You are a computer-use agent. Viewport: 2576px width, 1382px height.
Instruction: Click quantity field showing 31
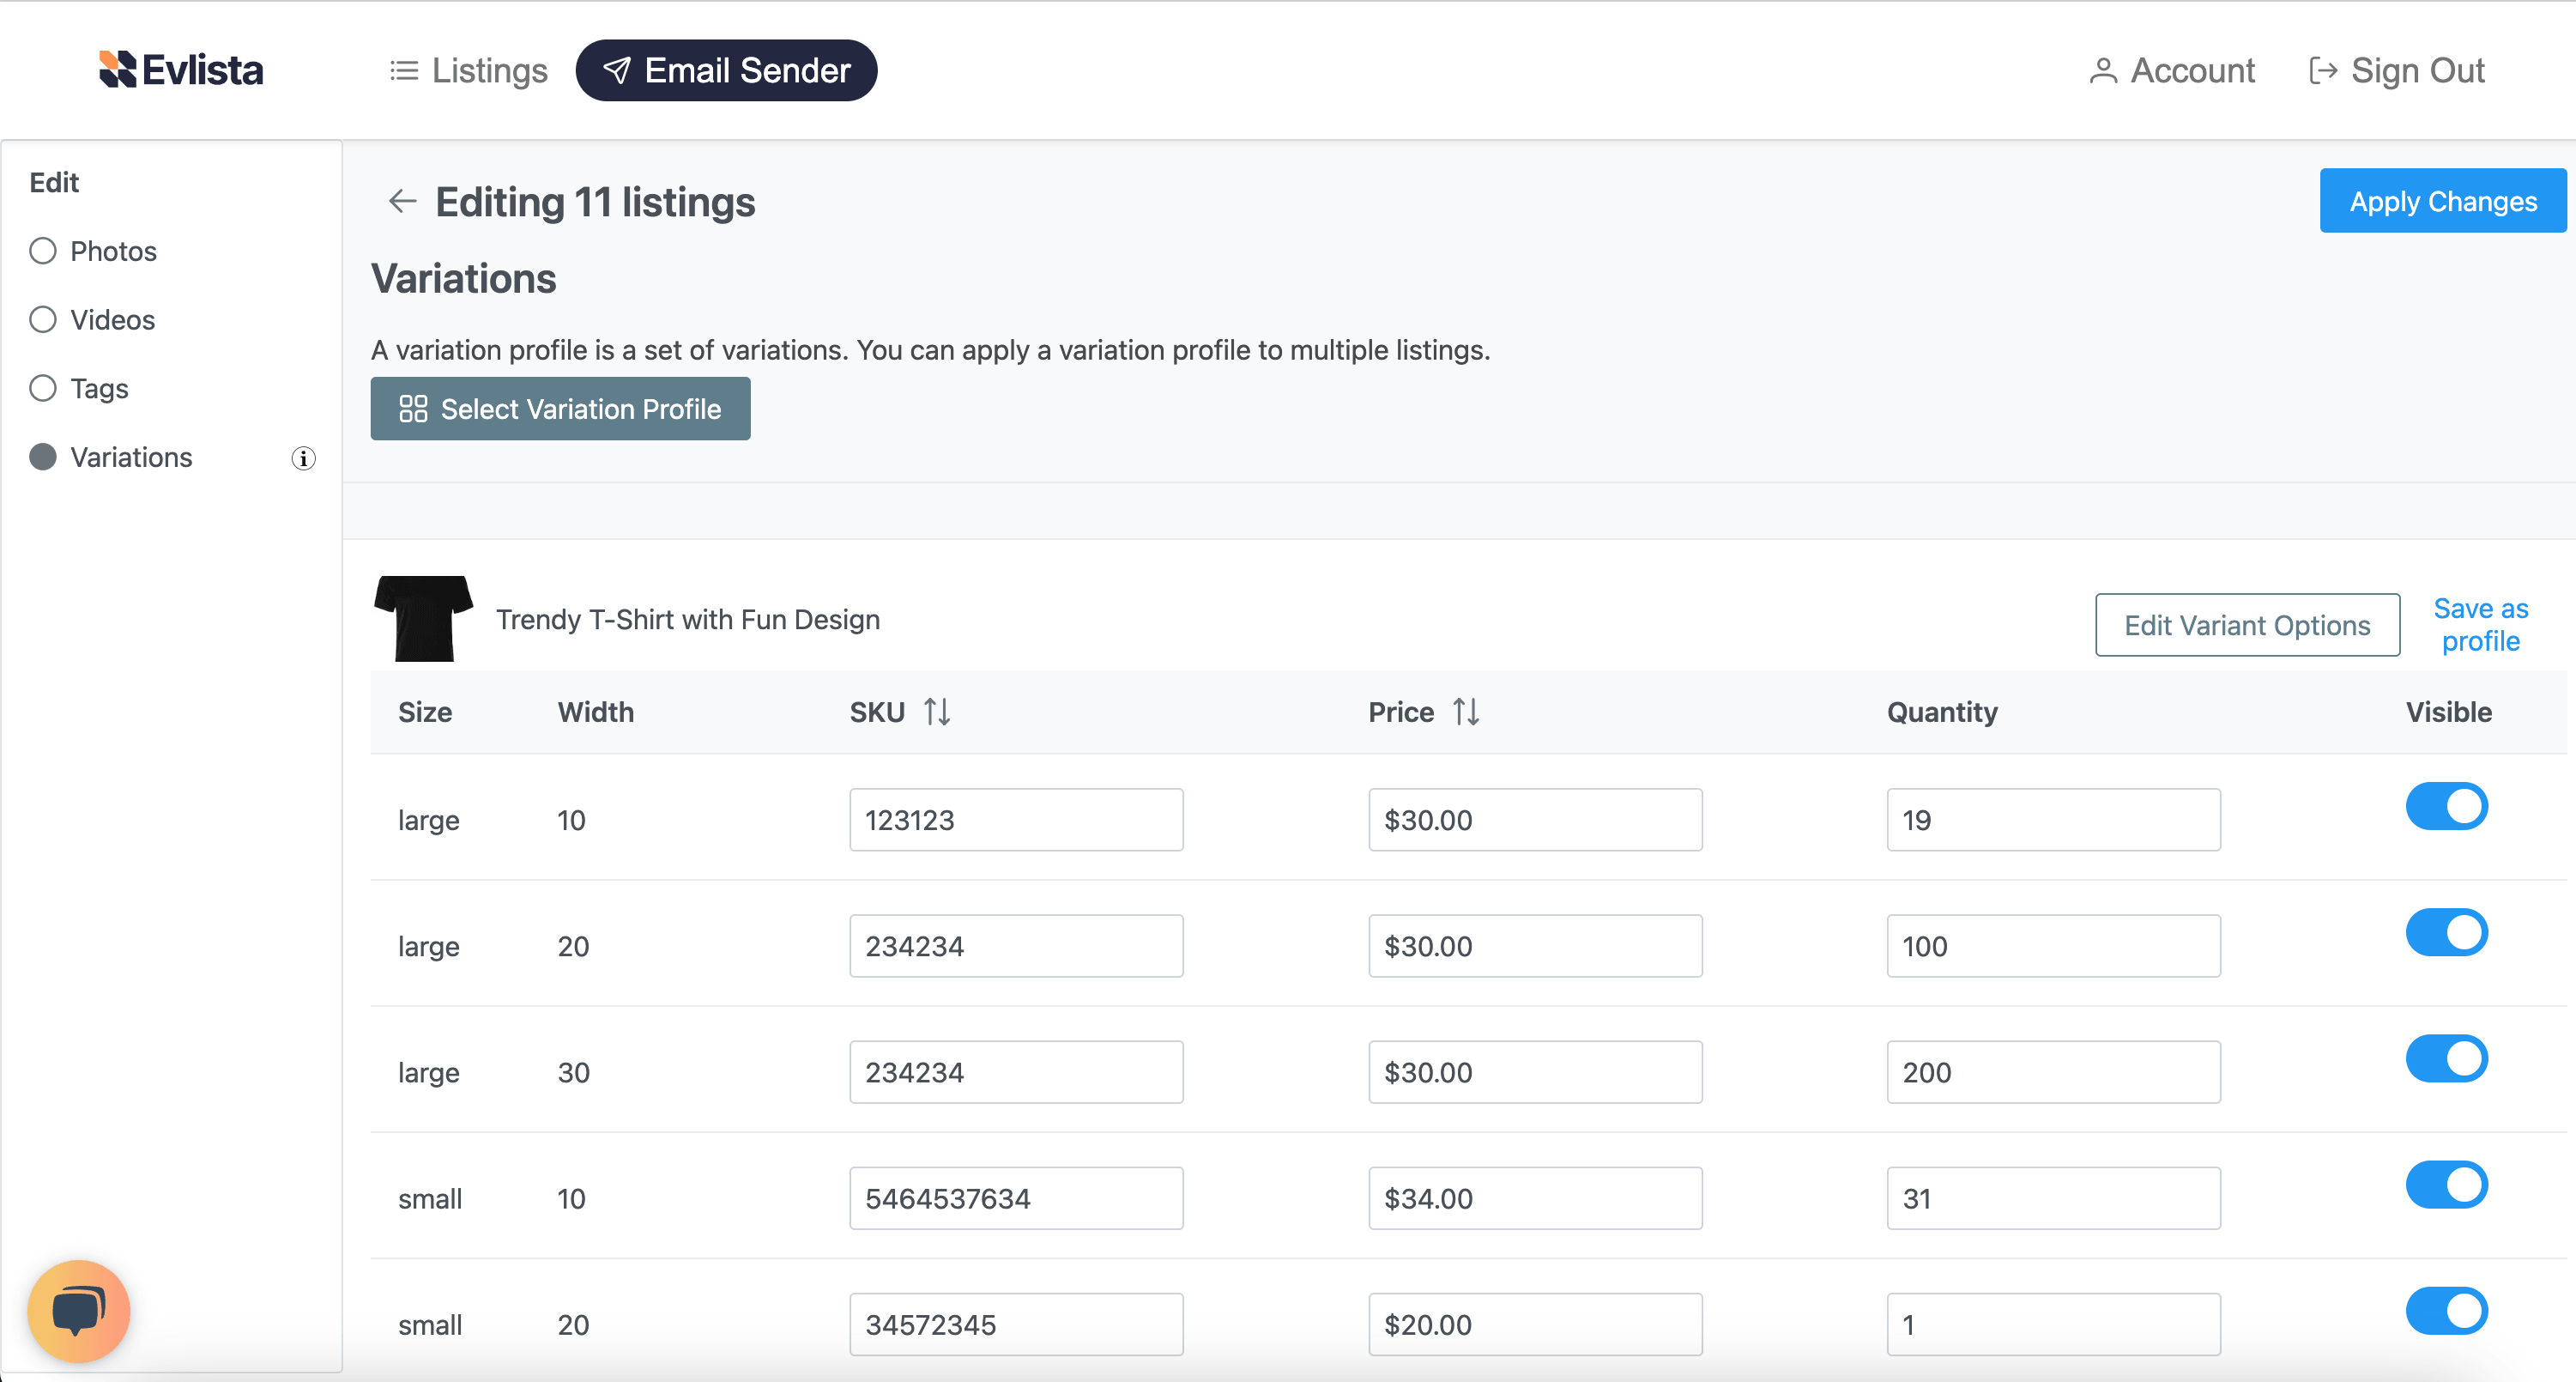pyautogui.click(x=2053, y=1198)
